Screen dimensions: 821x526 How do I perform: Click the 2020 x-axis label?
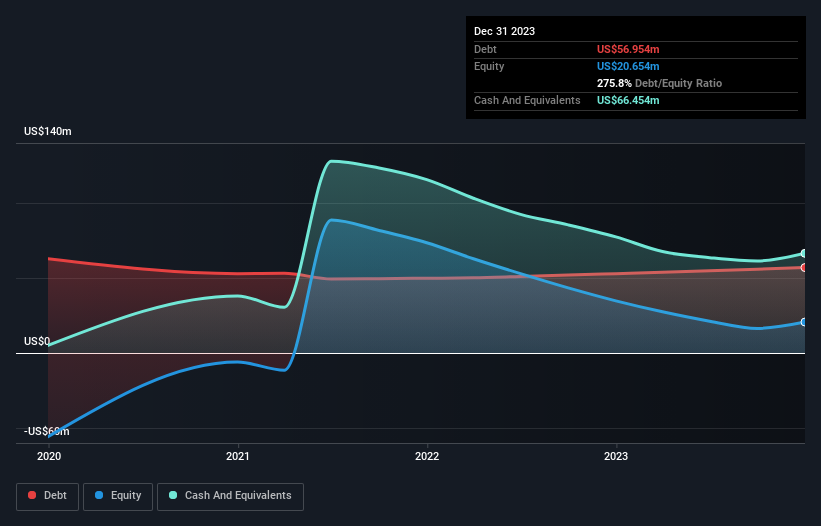coord(49,456)
